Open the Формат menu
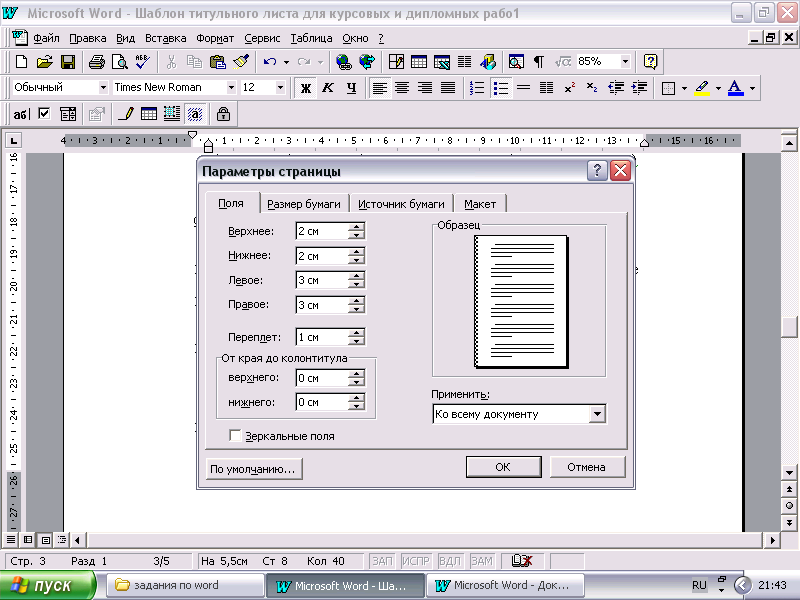The height and width of the screenshot is (600, 800). coord(215,38)
